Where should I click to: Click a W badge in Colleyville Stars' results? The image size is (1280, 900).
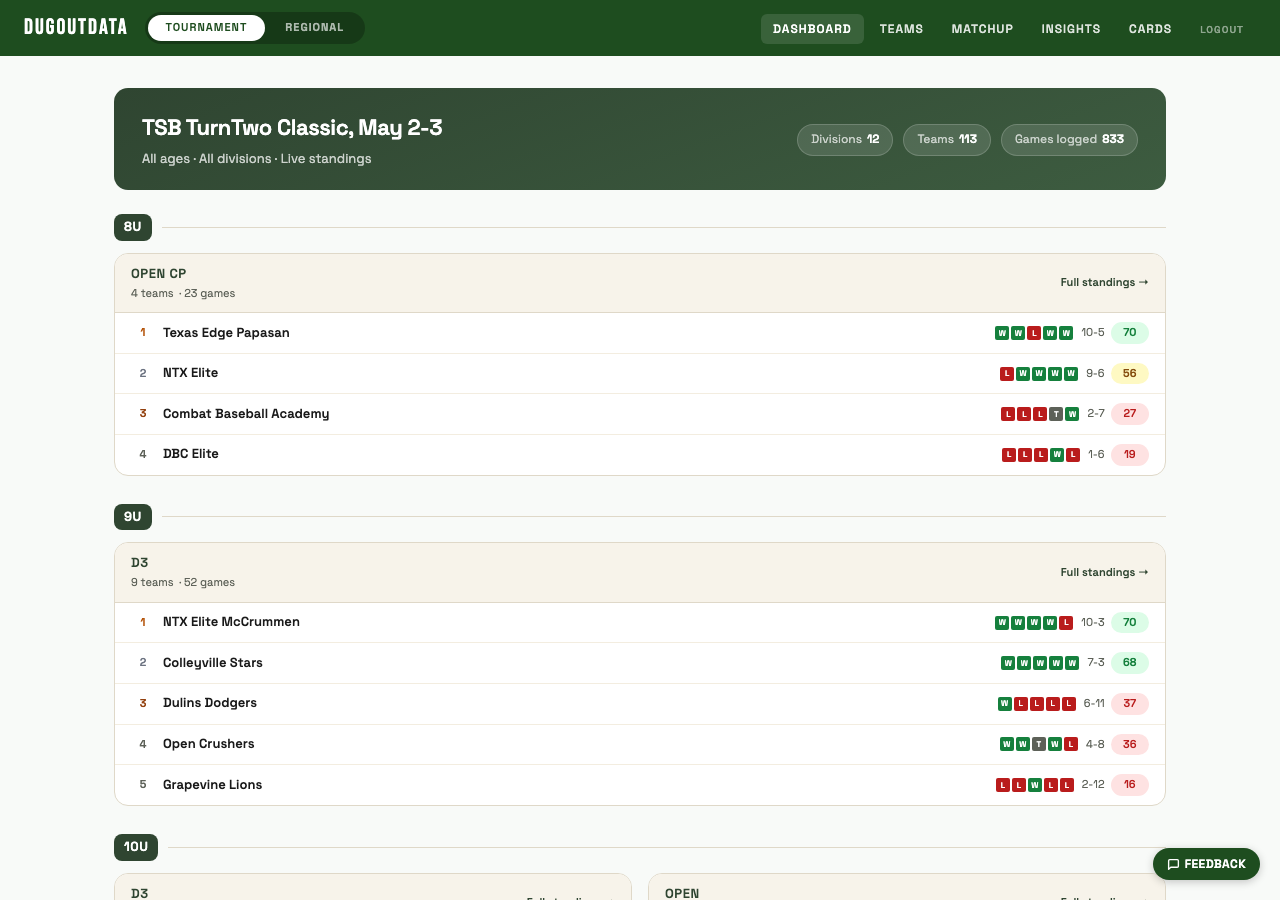(x=1007, y=662)
